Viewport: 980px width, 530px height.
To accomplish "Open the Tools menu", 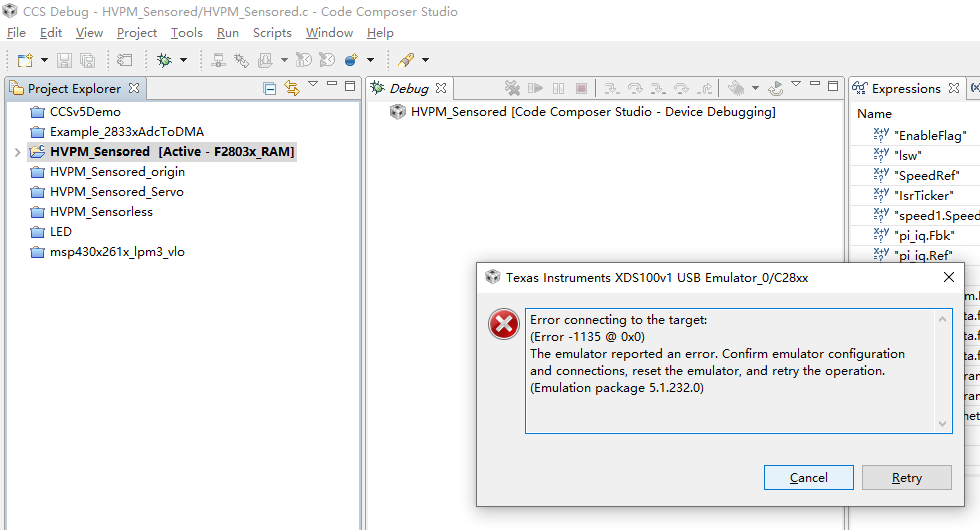I will pyautogui.click(x=187, y=32).
